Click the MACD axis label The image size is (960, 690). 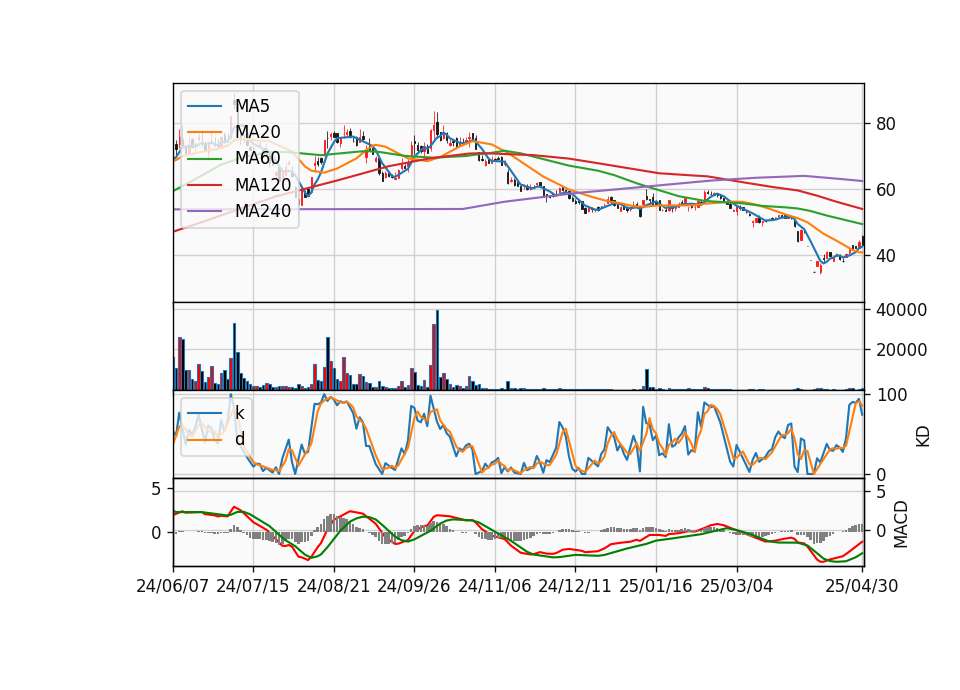point(900,525)
